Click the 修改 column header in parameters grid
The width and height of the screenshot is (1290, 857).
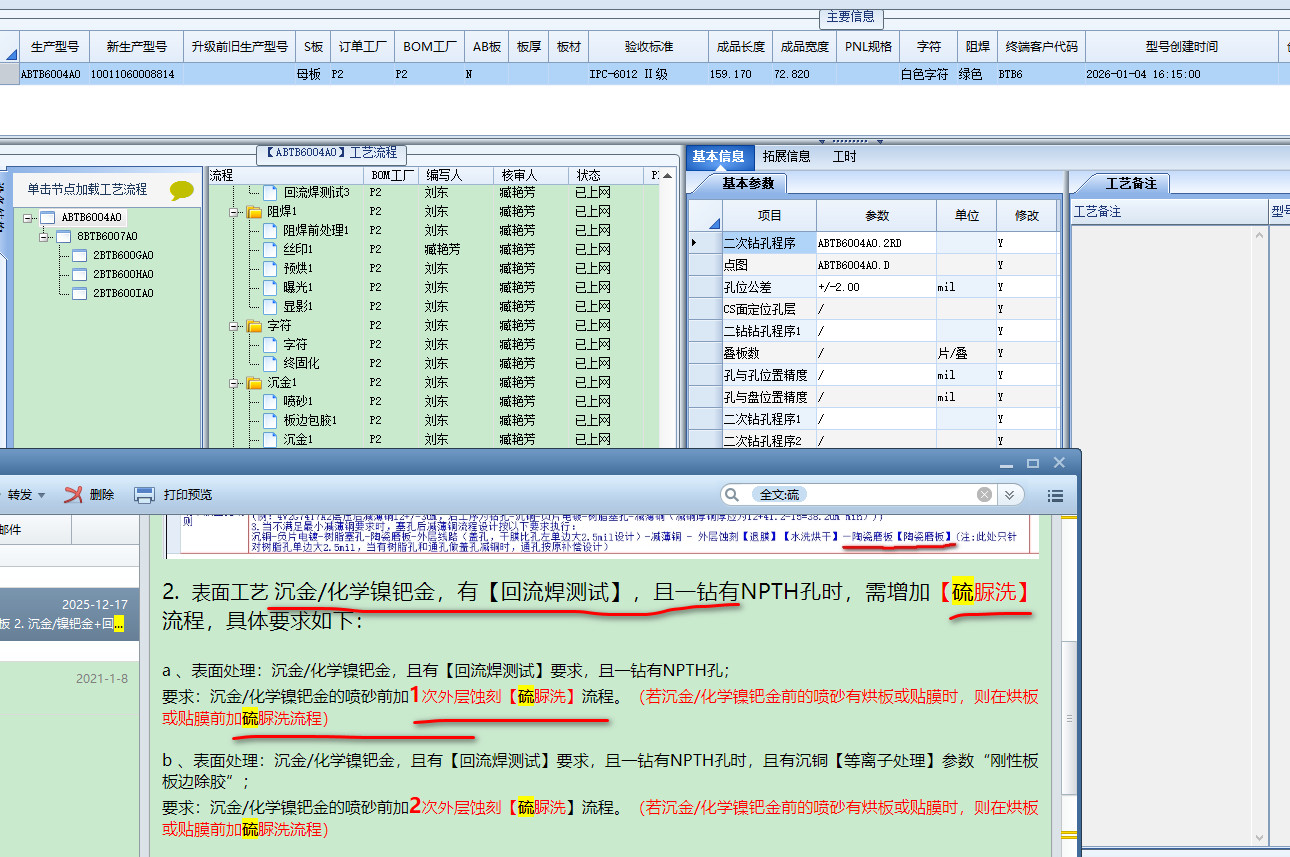click(x=1026, y=216)
